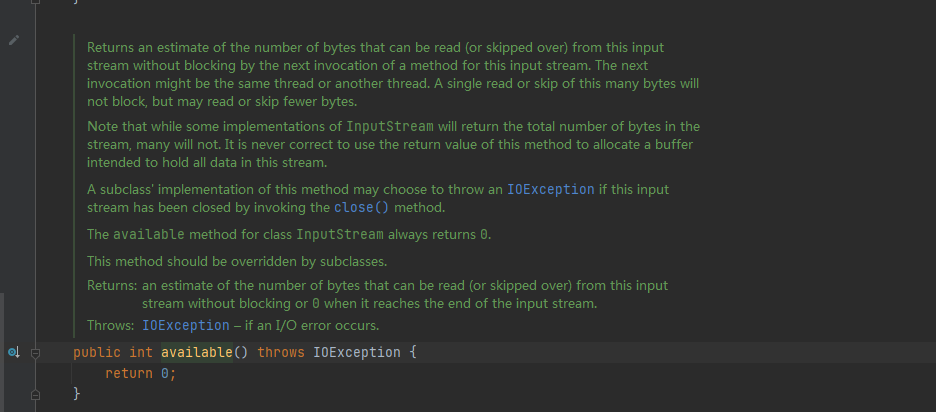The height and width of the screenshot is (412, 936).
Task: Click the throws keyword in the signature
Action: tap(281, 352)
